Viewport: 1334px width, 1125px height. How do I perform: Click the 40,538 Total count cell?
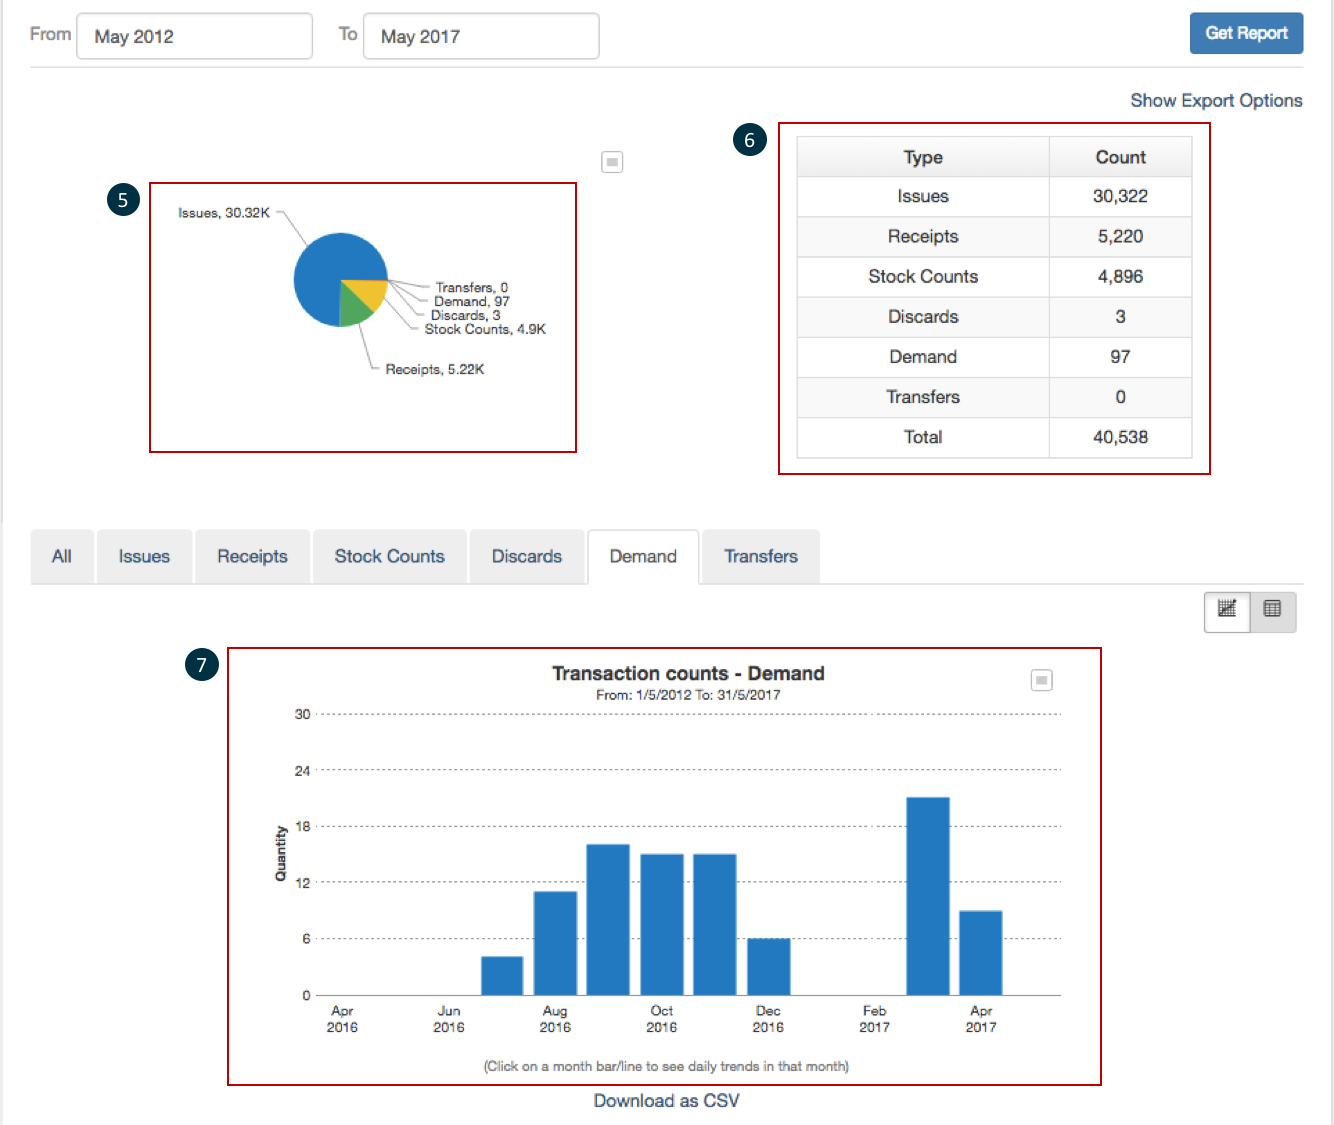pos(1120,437)
